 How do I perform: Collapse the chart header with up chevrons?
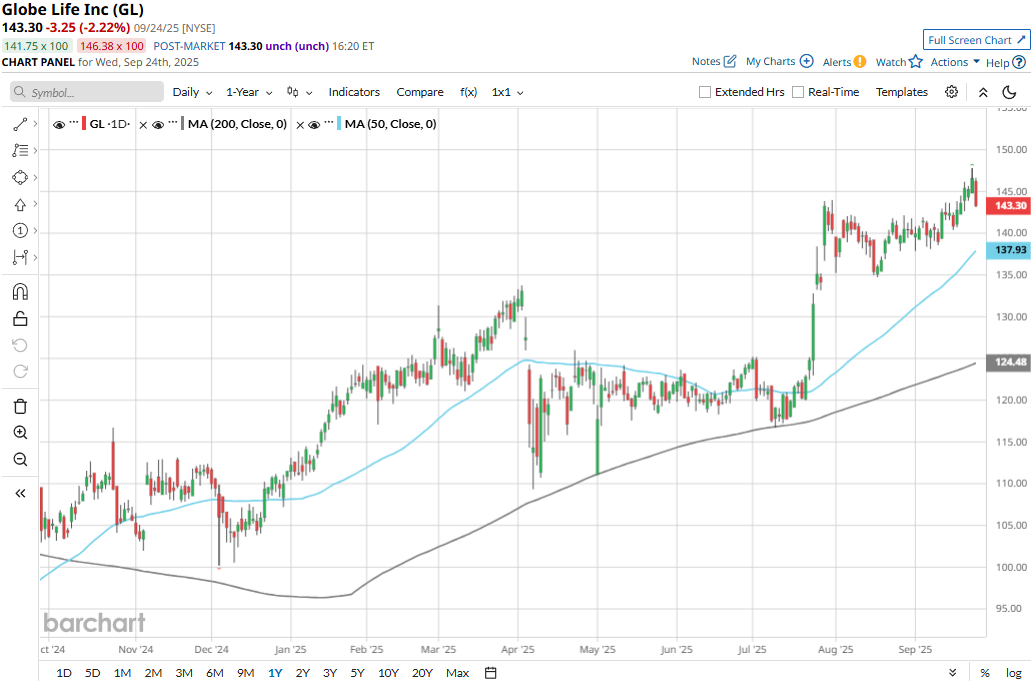983,92
